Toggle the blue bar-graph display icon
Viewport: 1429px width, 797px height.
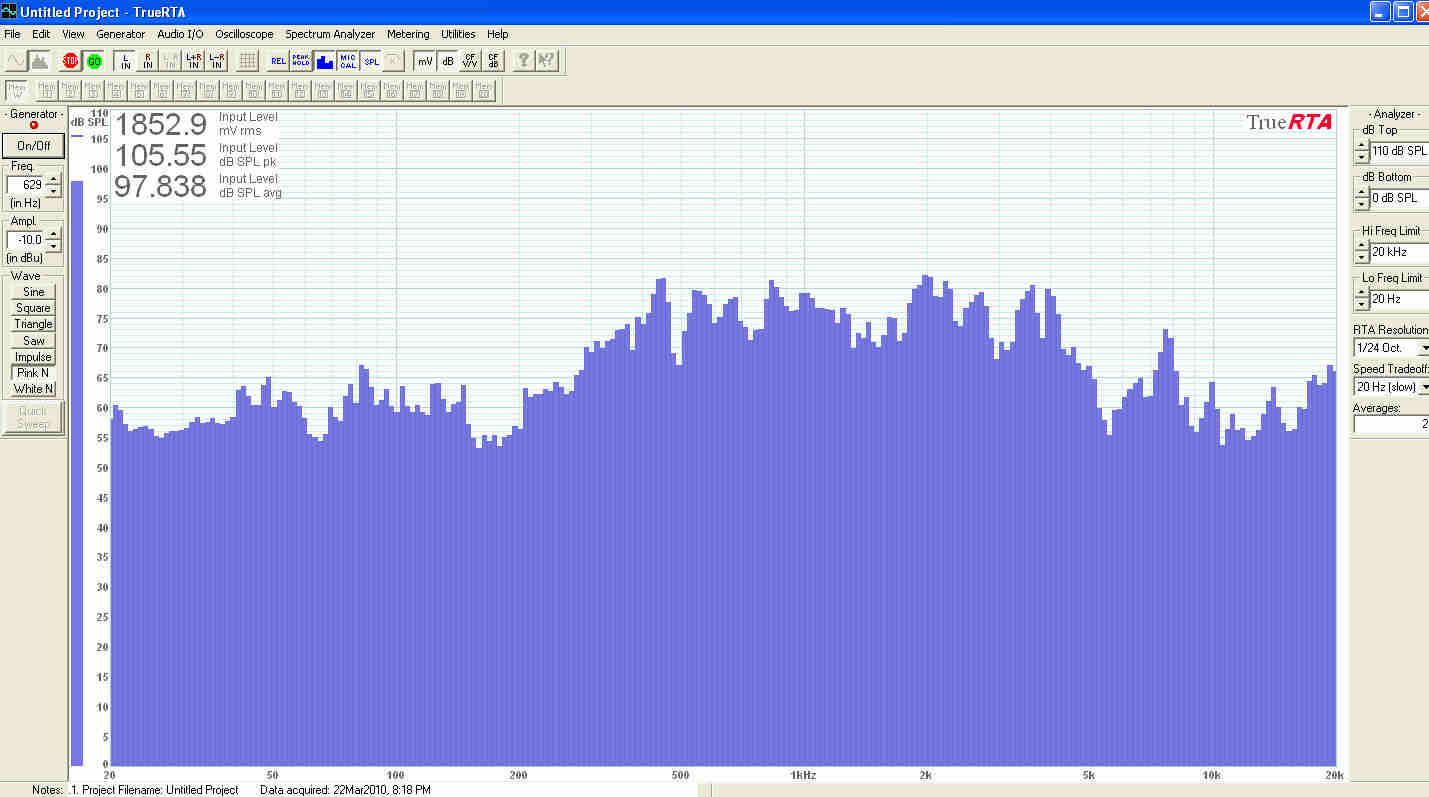(x=324, y=61)
